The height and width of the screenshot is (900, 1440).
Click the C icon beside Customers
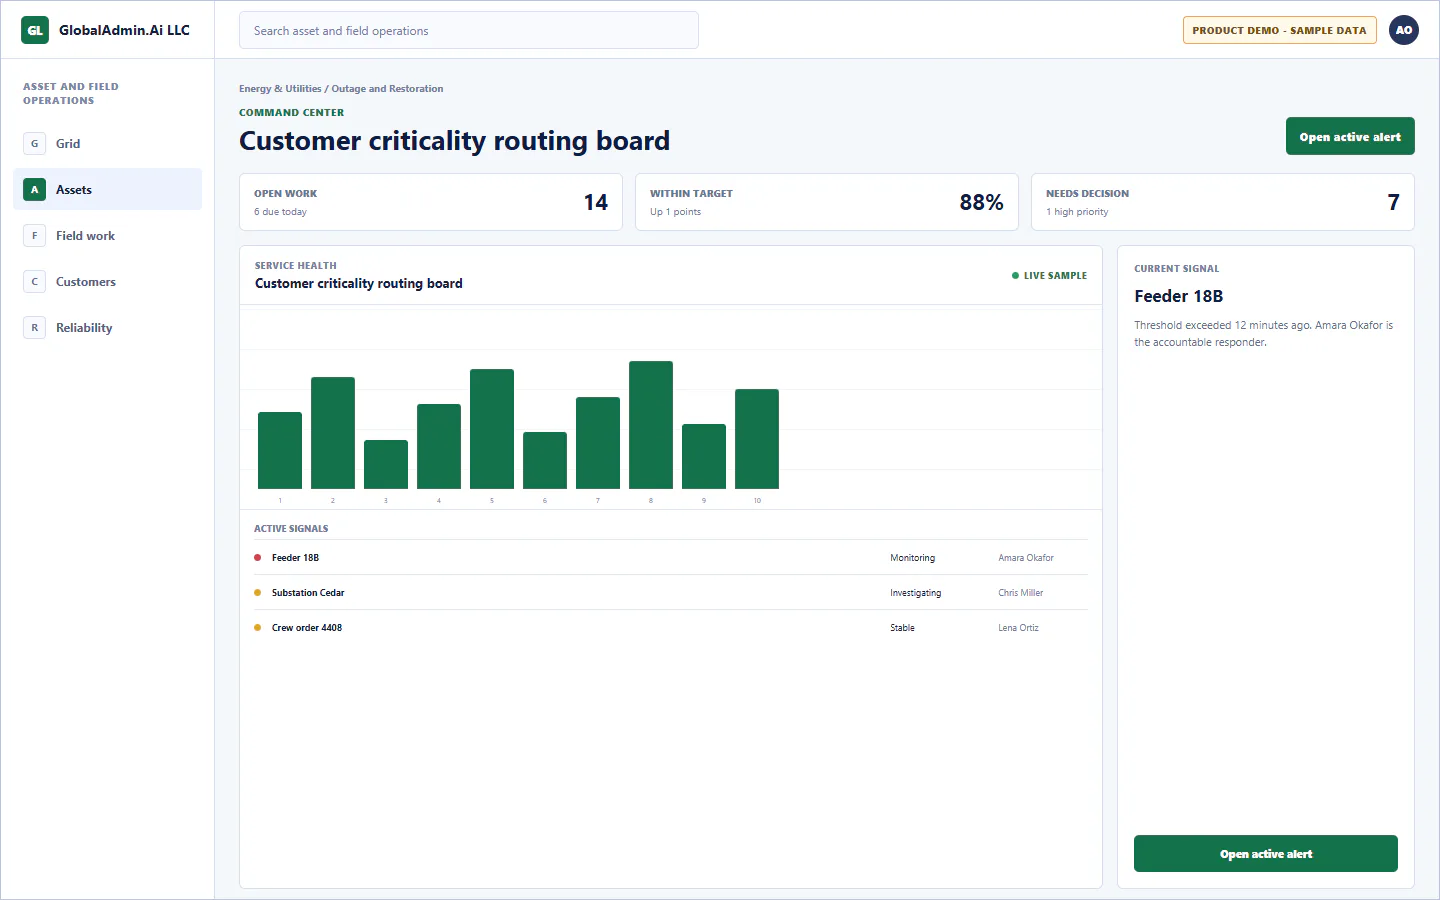click(35, 282)
